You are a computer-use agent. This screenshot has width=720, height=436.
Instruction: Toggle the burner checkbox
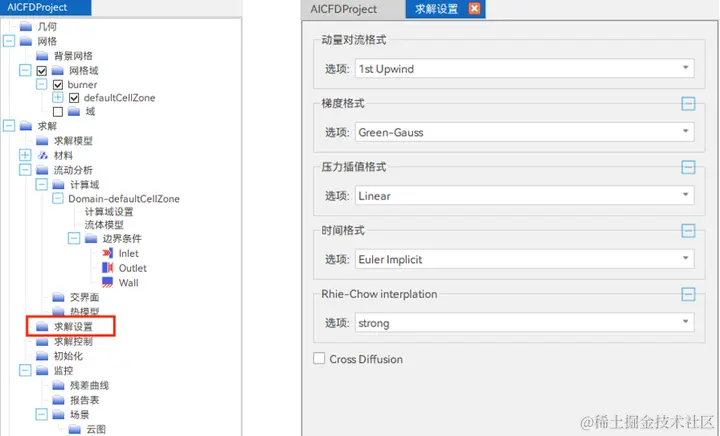tap(58, 85)
